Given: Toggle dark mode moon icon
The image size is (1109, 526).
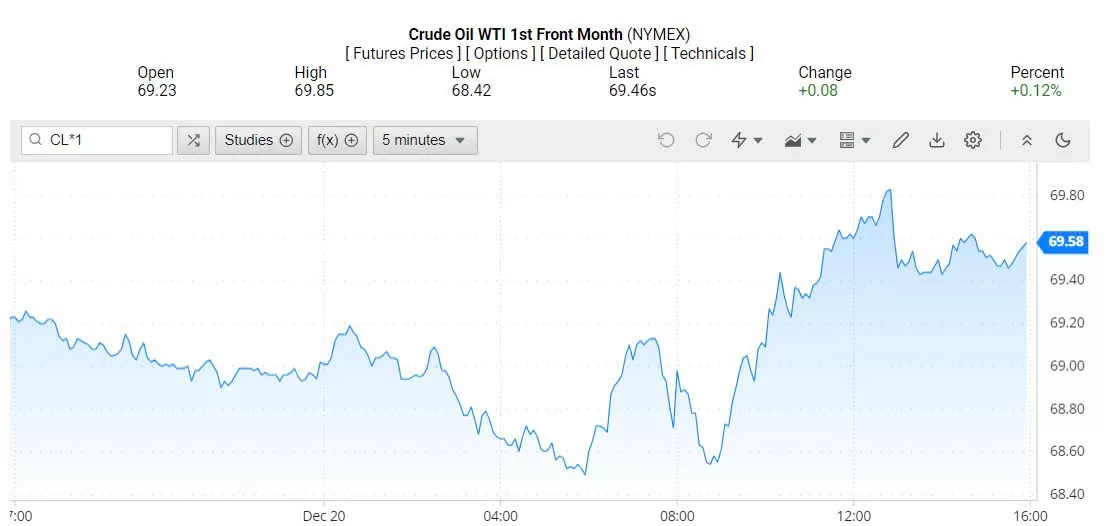Looking at the screenshot, I should 1062,140.
